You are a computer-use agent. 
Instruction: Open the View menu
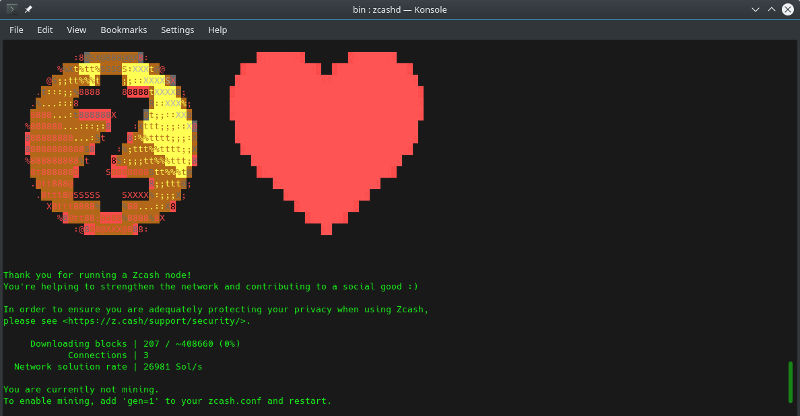76,30
